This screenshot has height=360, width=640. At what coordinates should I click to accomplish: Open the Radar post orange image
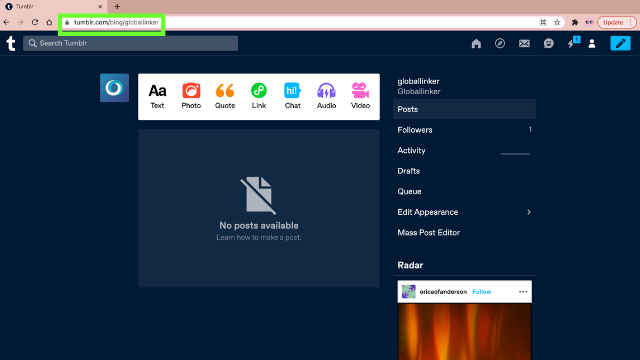[464, 331]
